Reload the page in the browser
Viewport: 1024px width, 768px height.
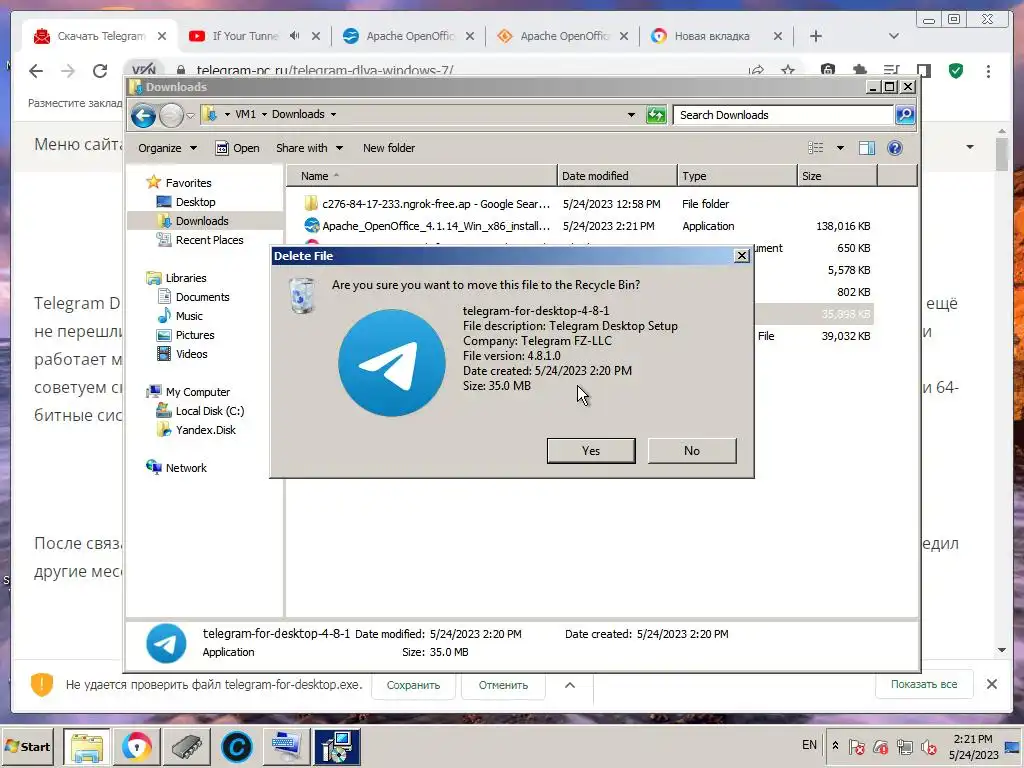pos(100,71)
